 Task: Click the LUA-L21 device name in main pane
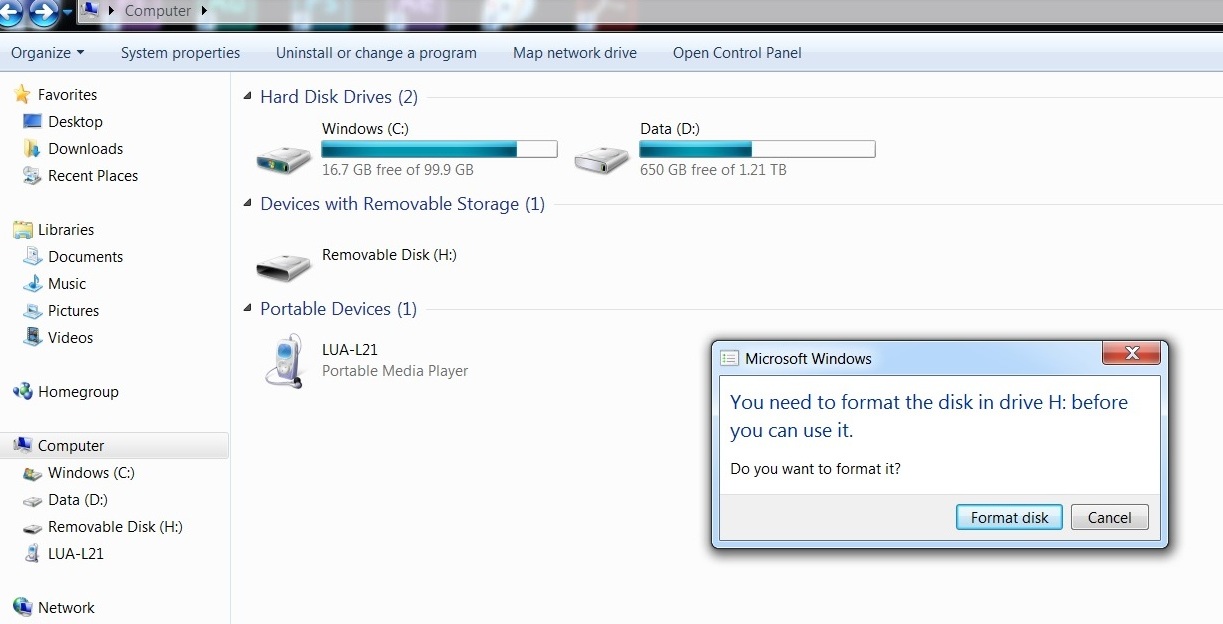(x=350, y=350)
